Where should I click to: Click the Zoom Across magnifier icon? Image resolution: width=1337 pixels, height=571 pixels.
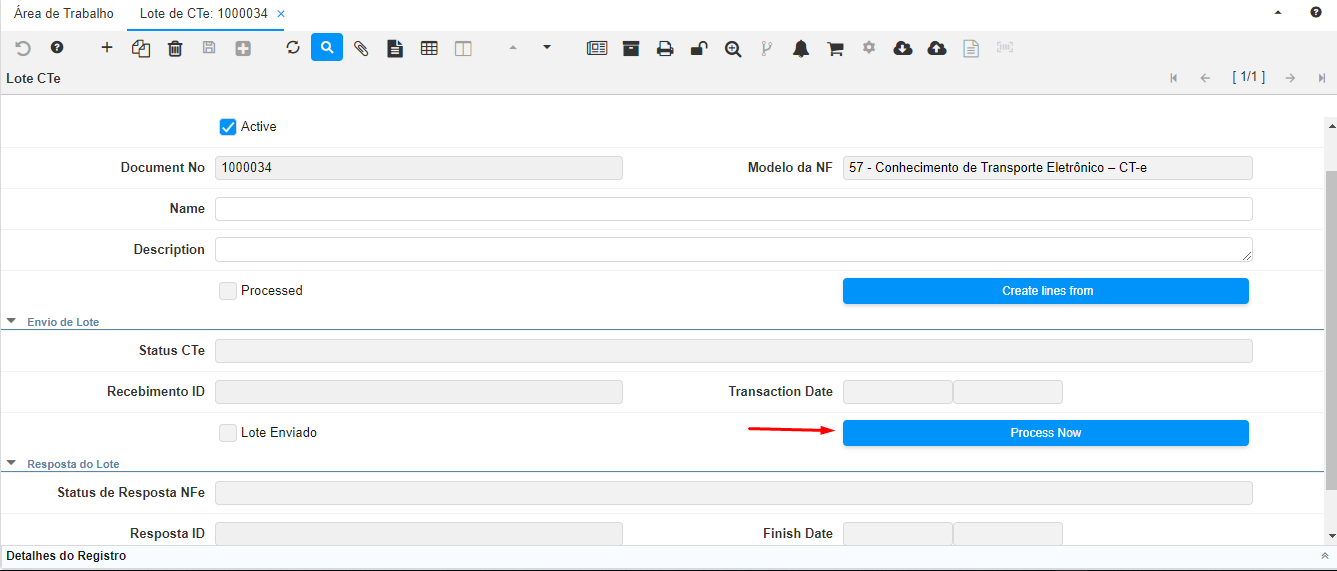pyautogui.click(x=733, y=48)
